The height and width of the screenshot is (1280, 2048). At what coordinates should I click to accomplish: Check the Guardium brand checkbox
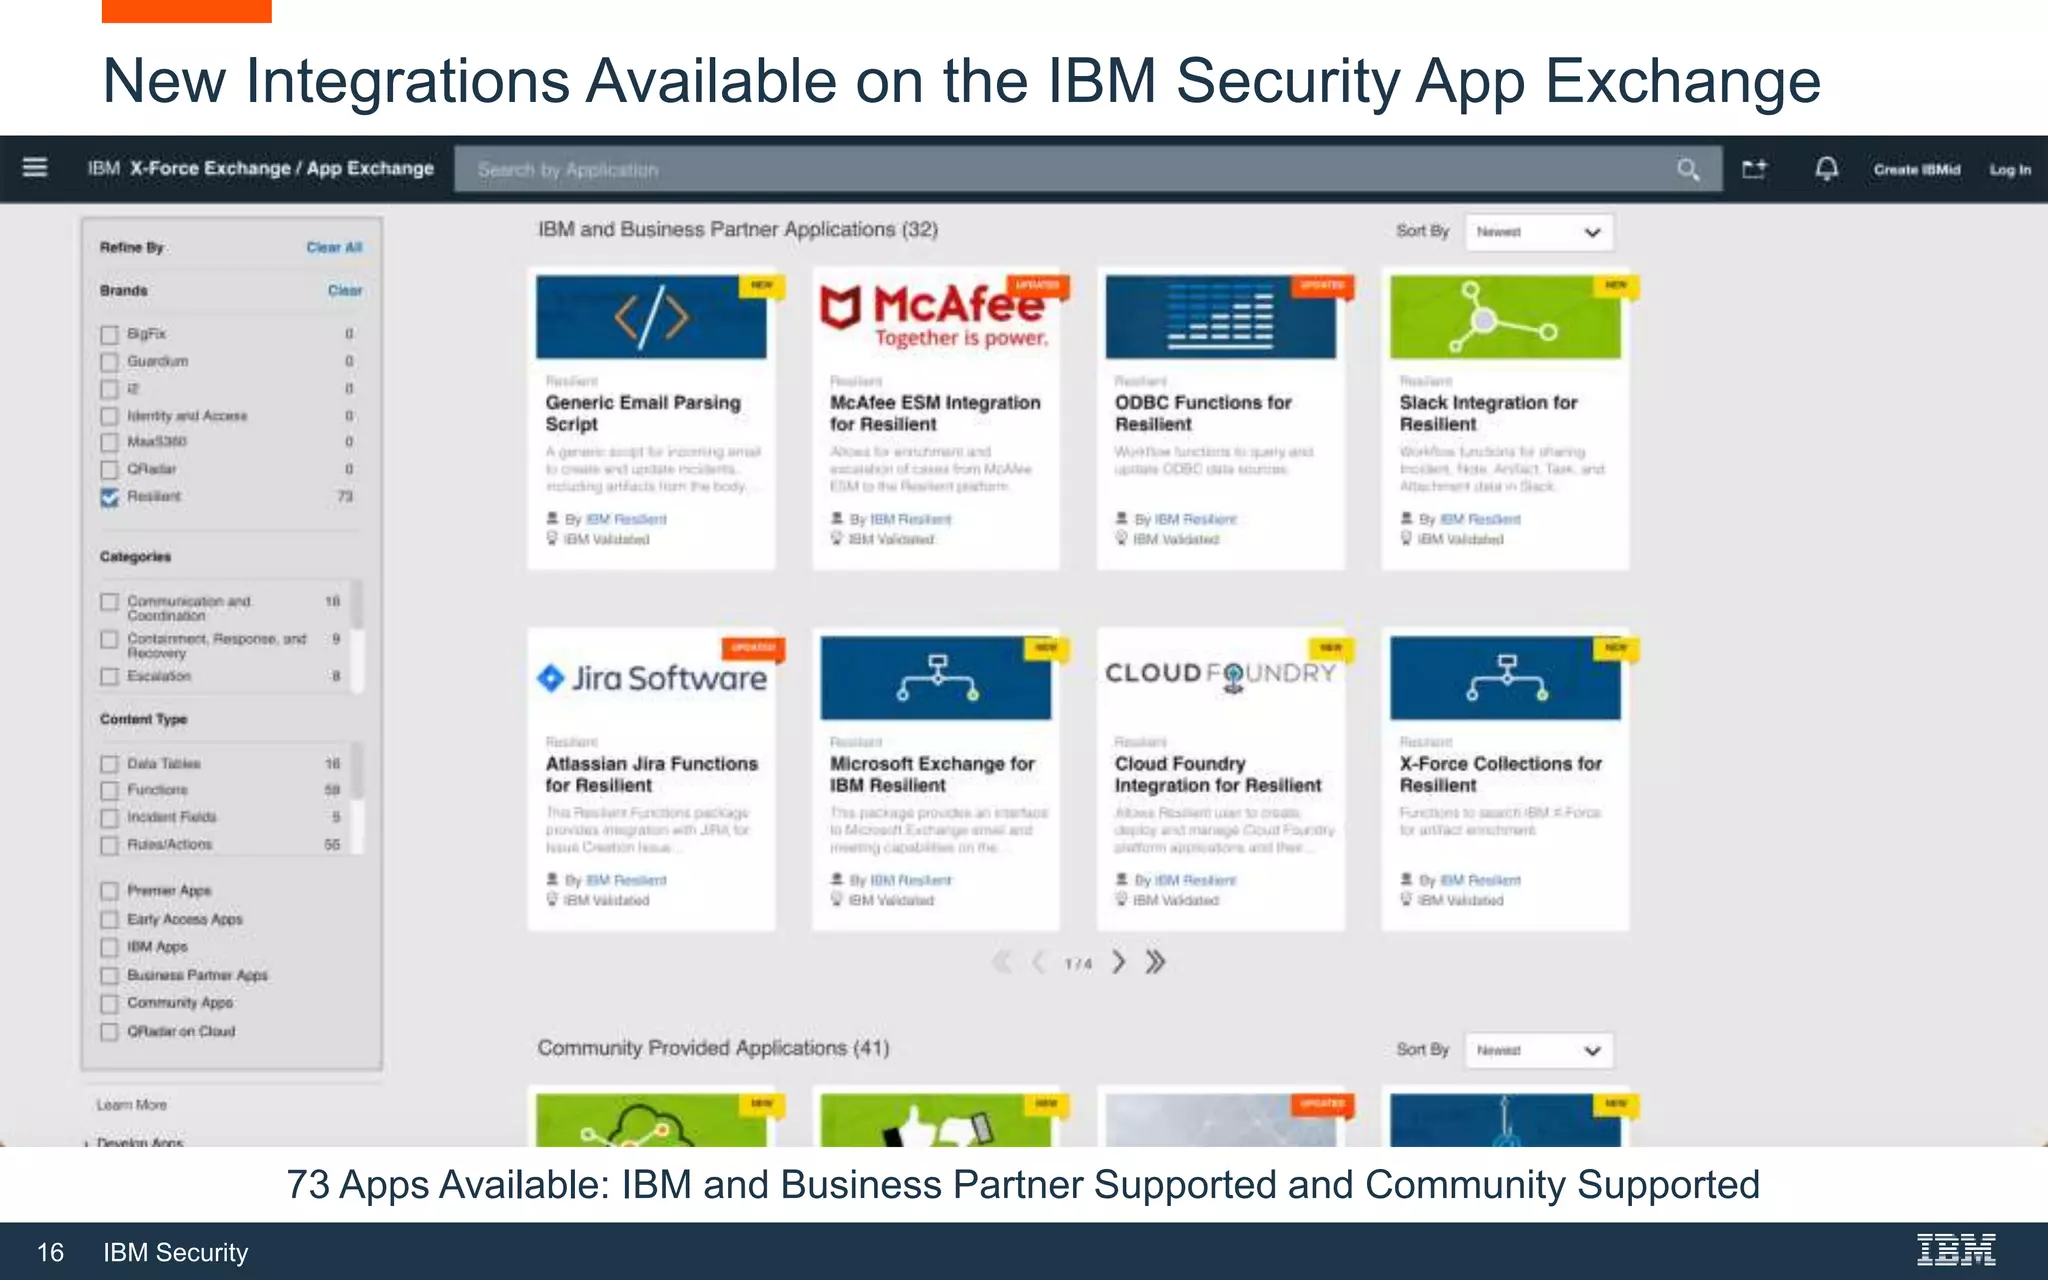[109, 361]
